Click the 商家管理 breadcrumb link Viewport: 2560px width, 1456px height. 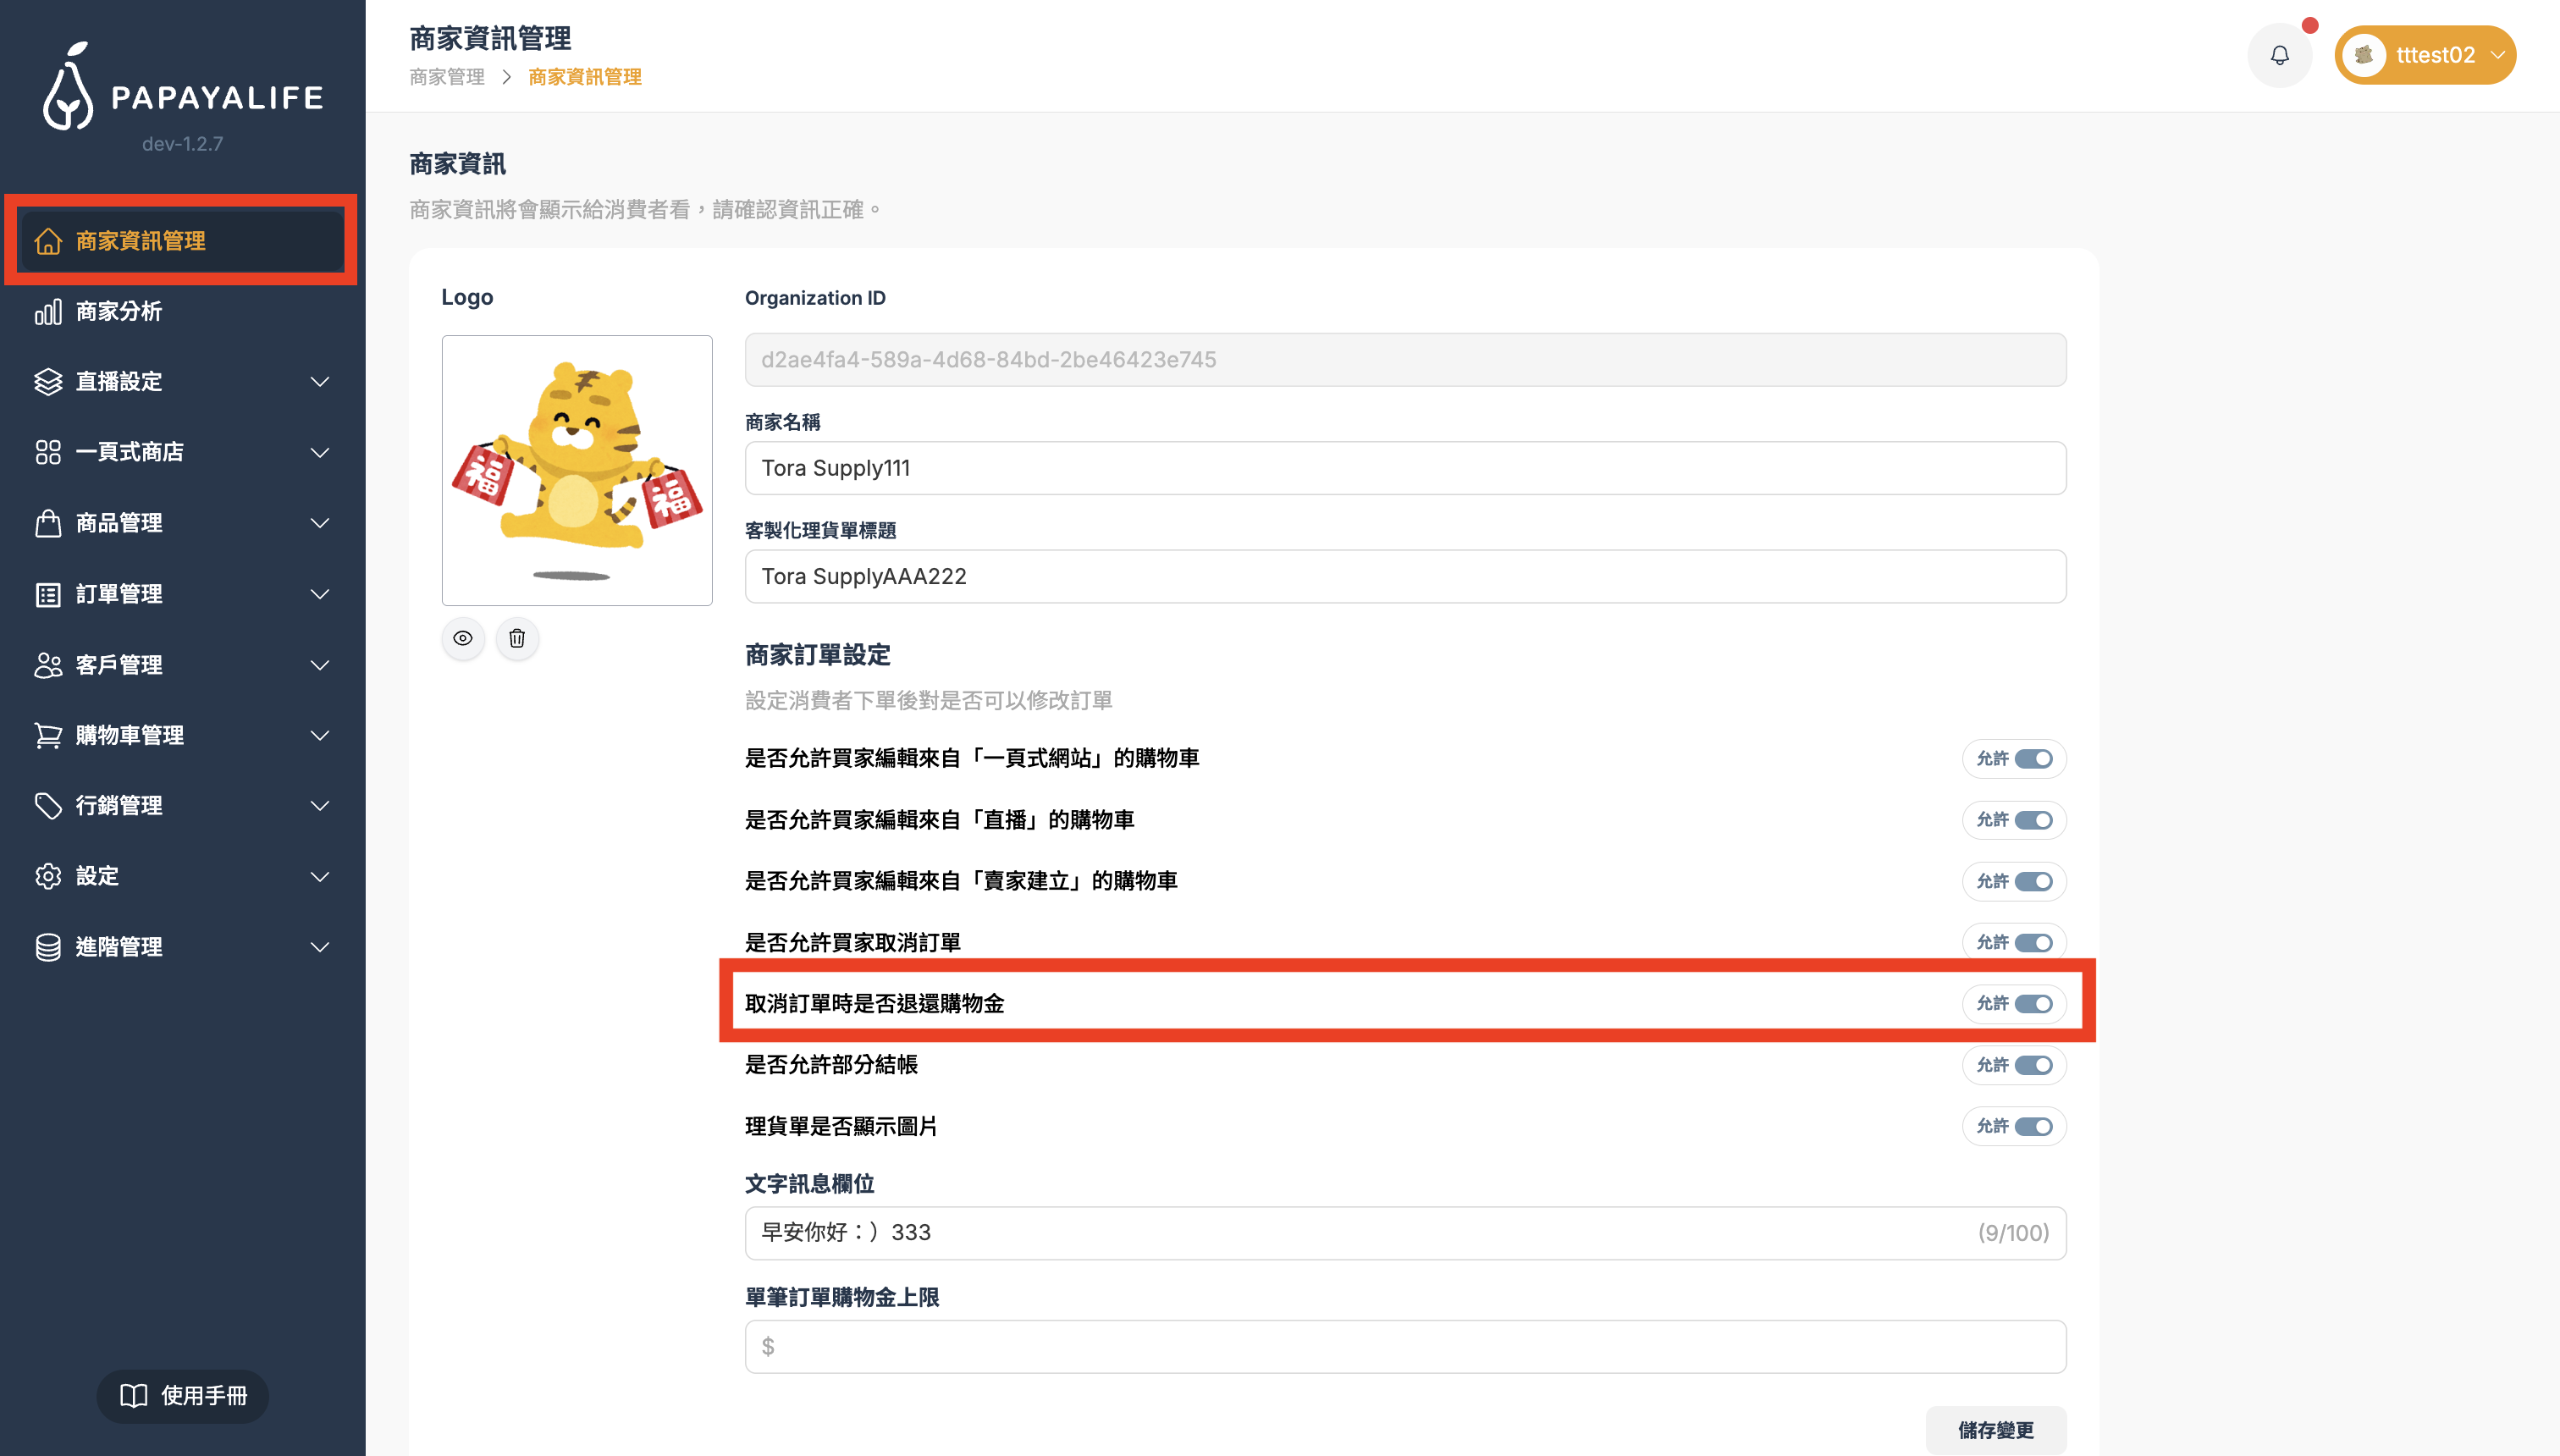(x=447, y=77)
